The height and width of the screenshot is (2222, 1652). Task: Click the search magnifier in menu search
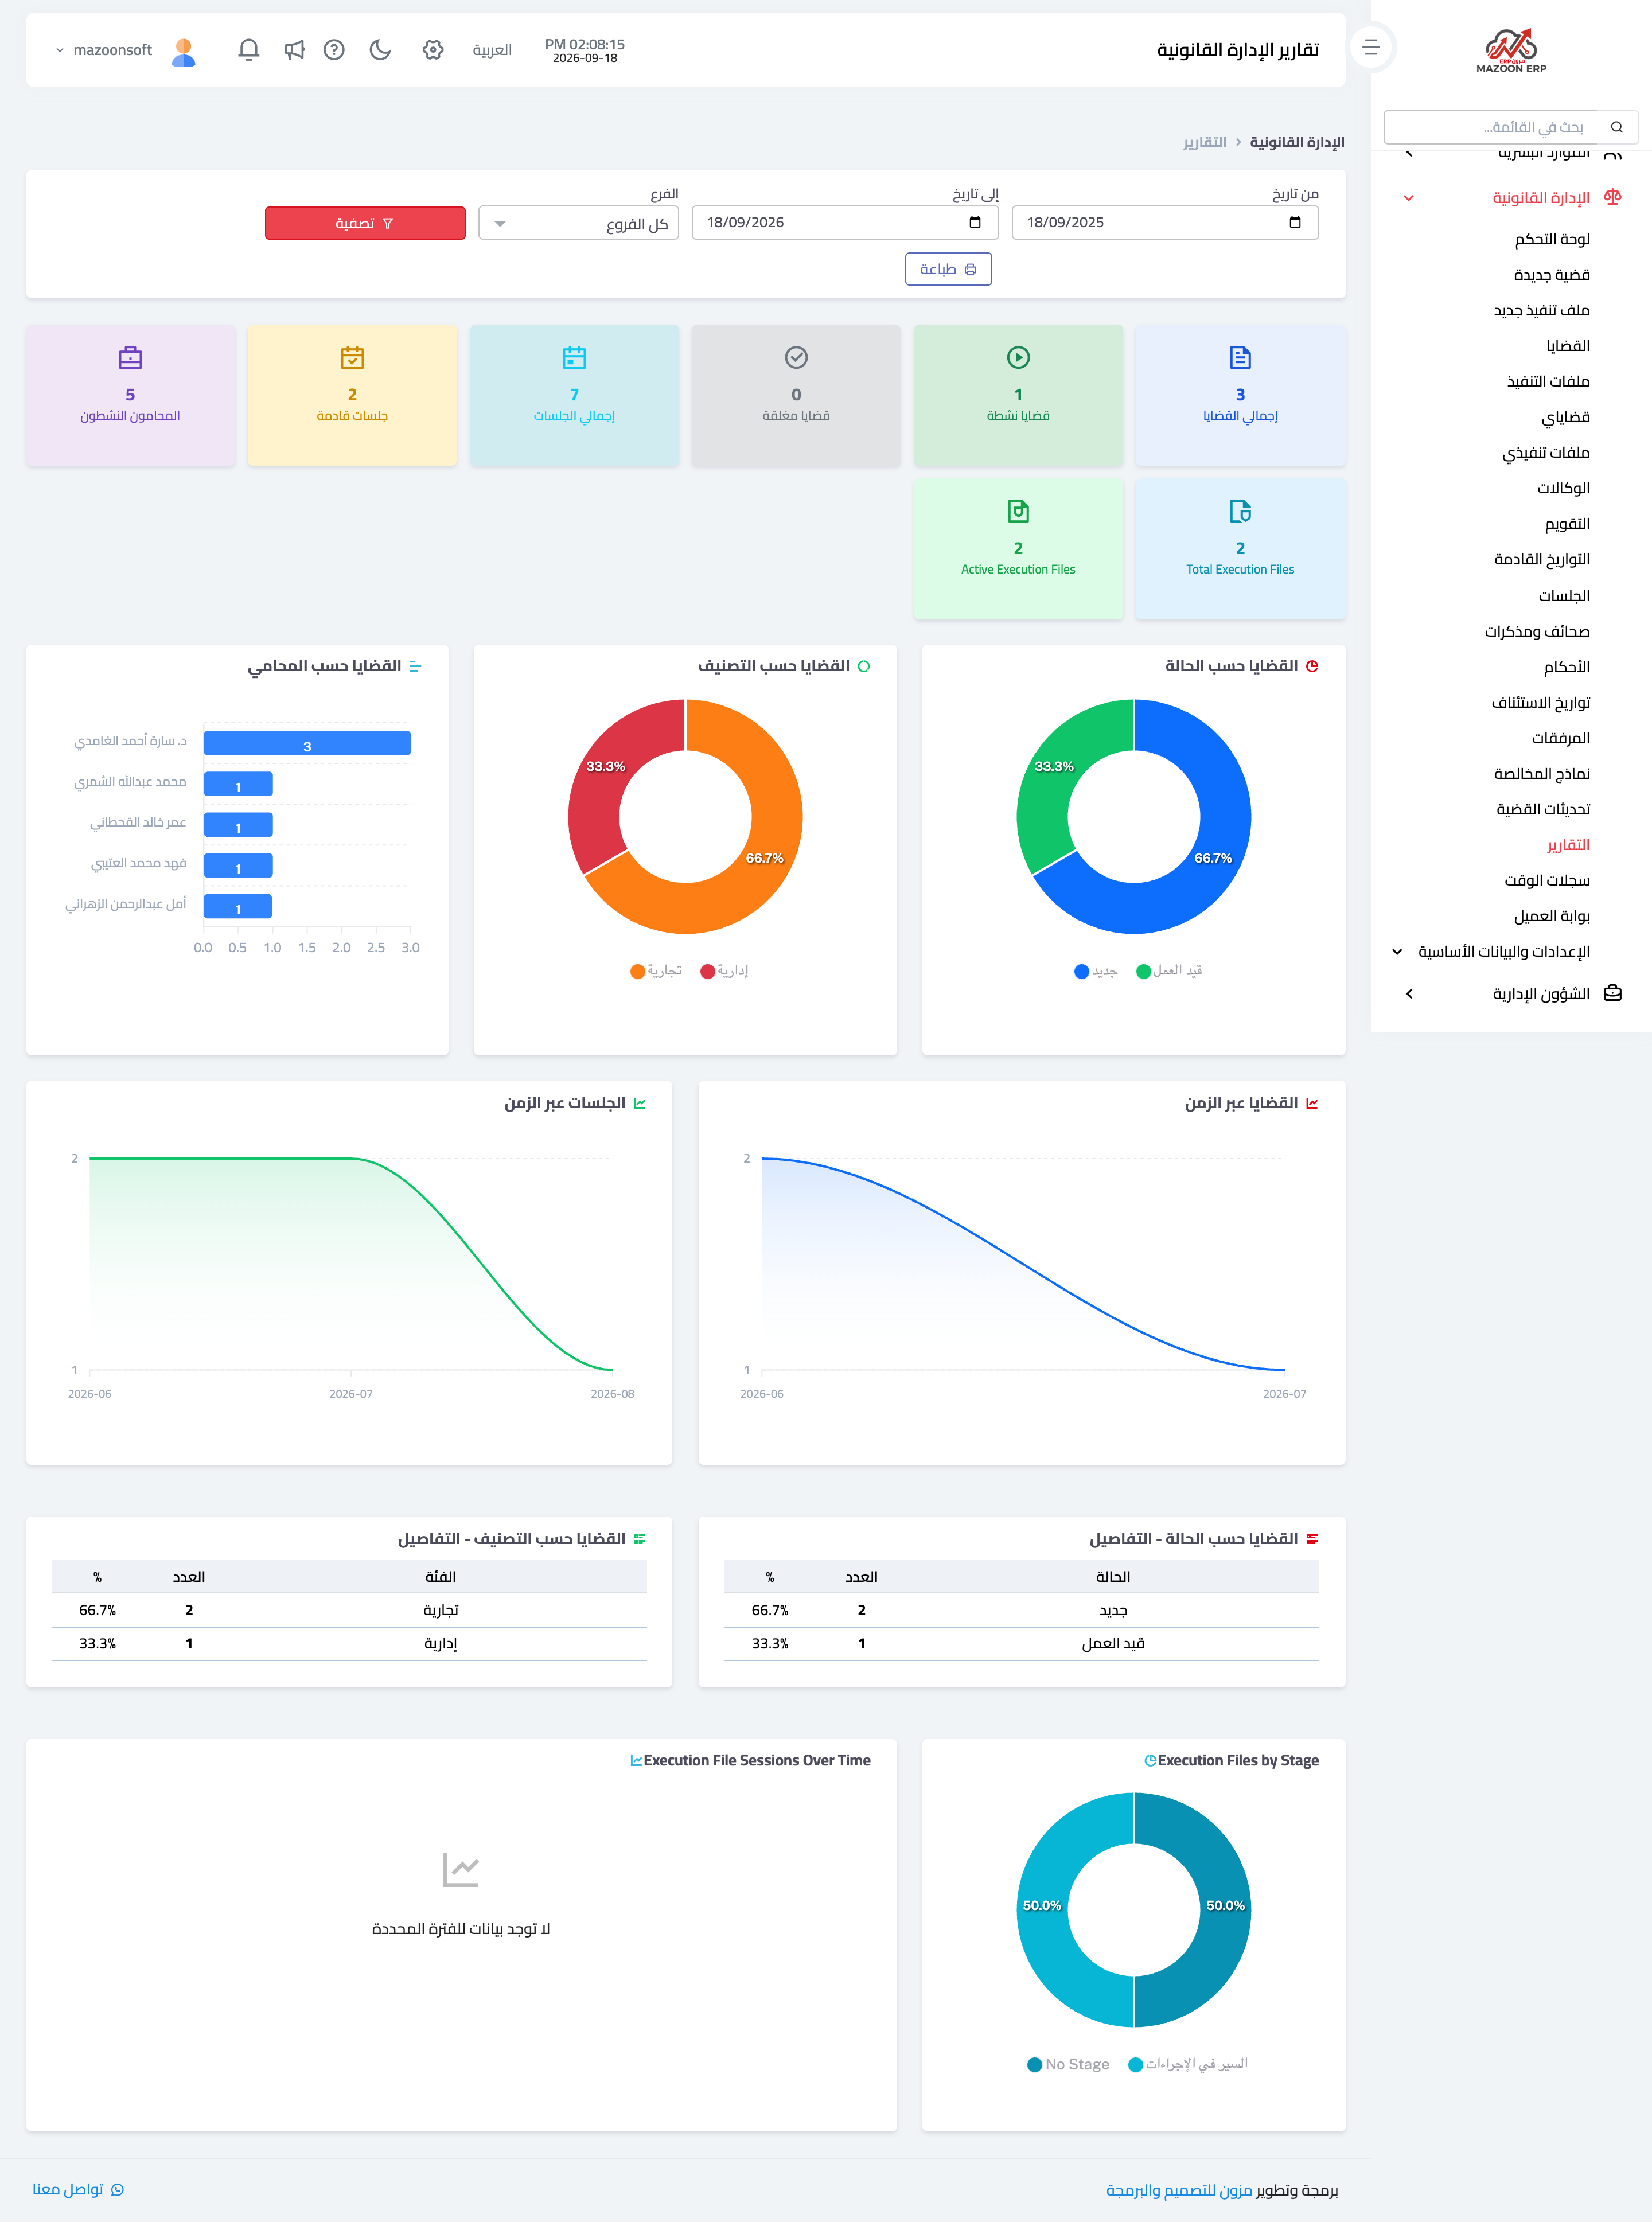pos(1616,127)
